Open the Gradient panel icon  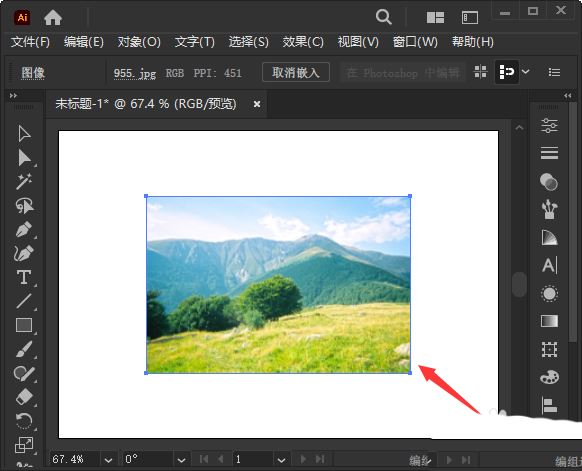pos(549,321)
